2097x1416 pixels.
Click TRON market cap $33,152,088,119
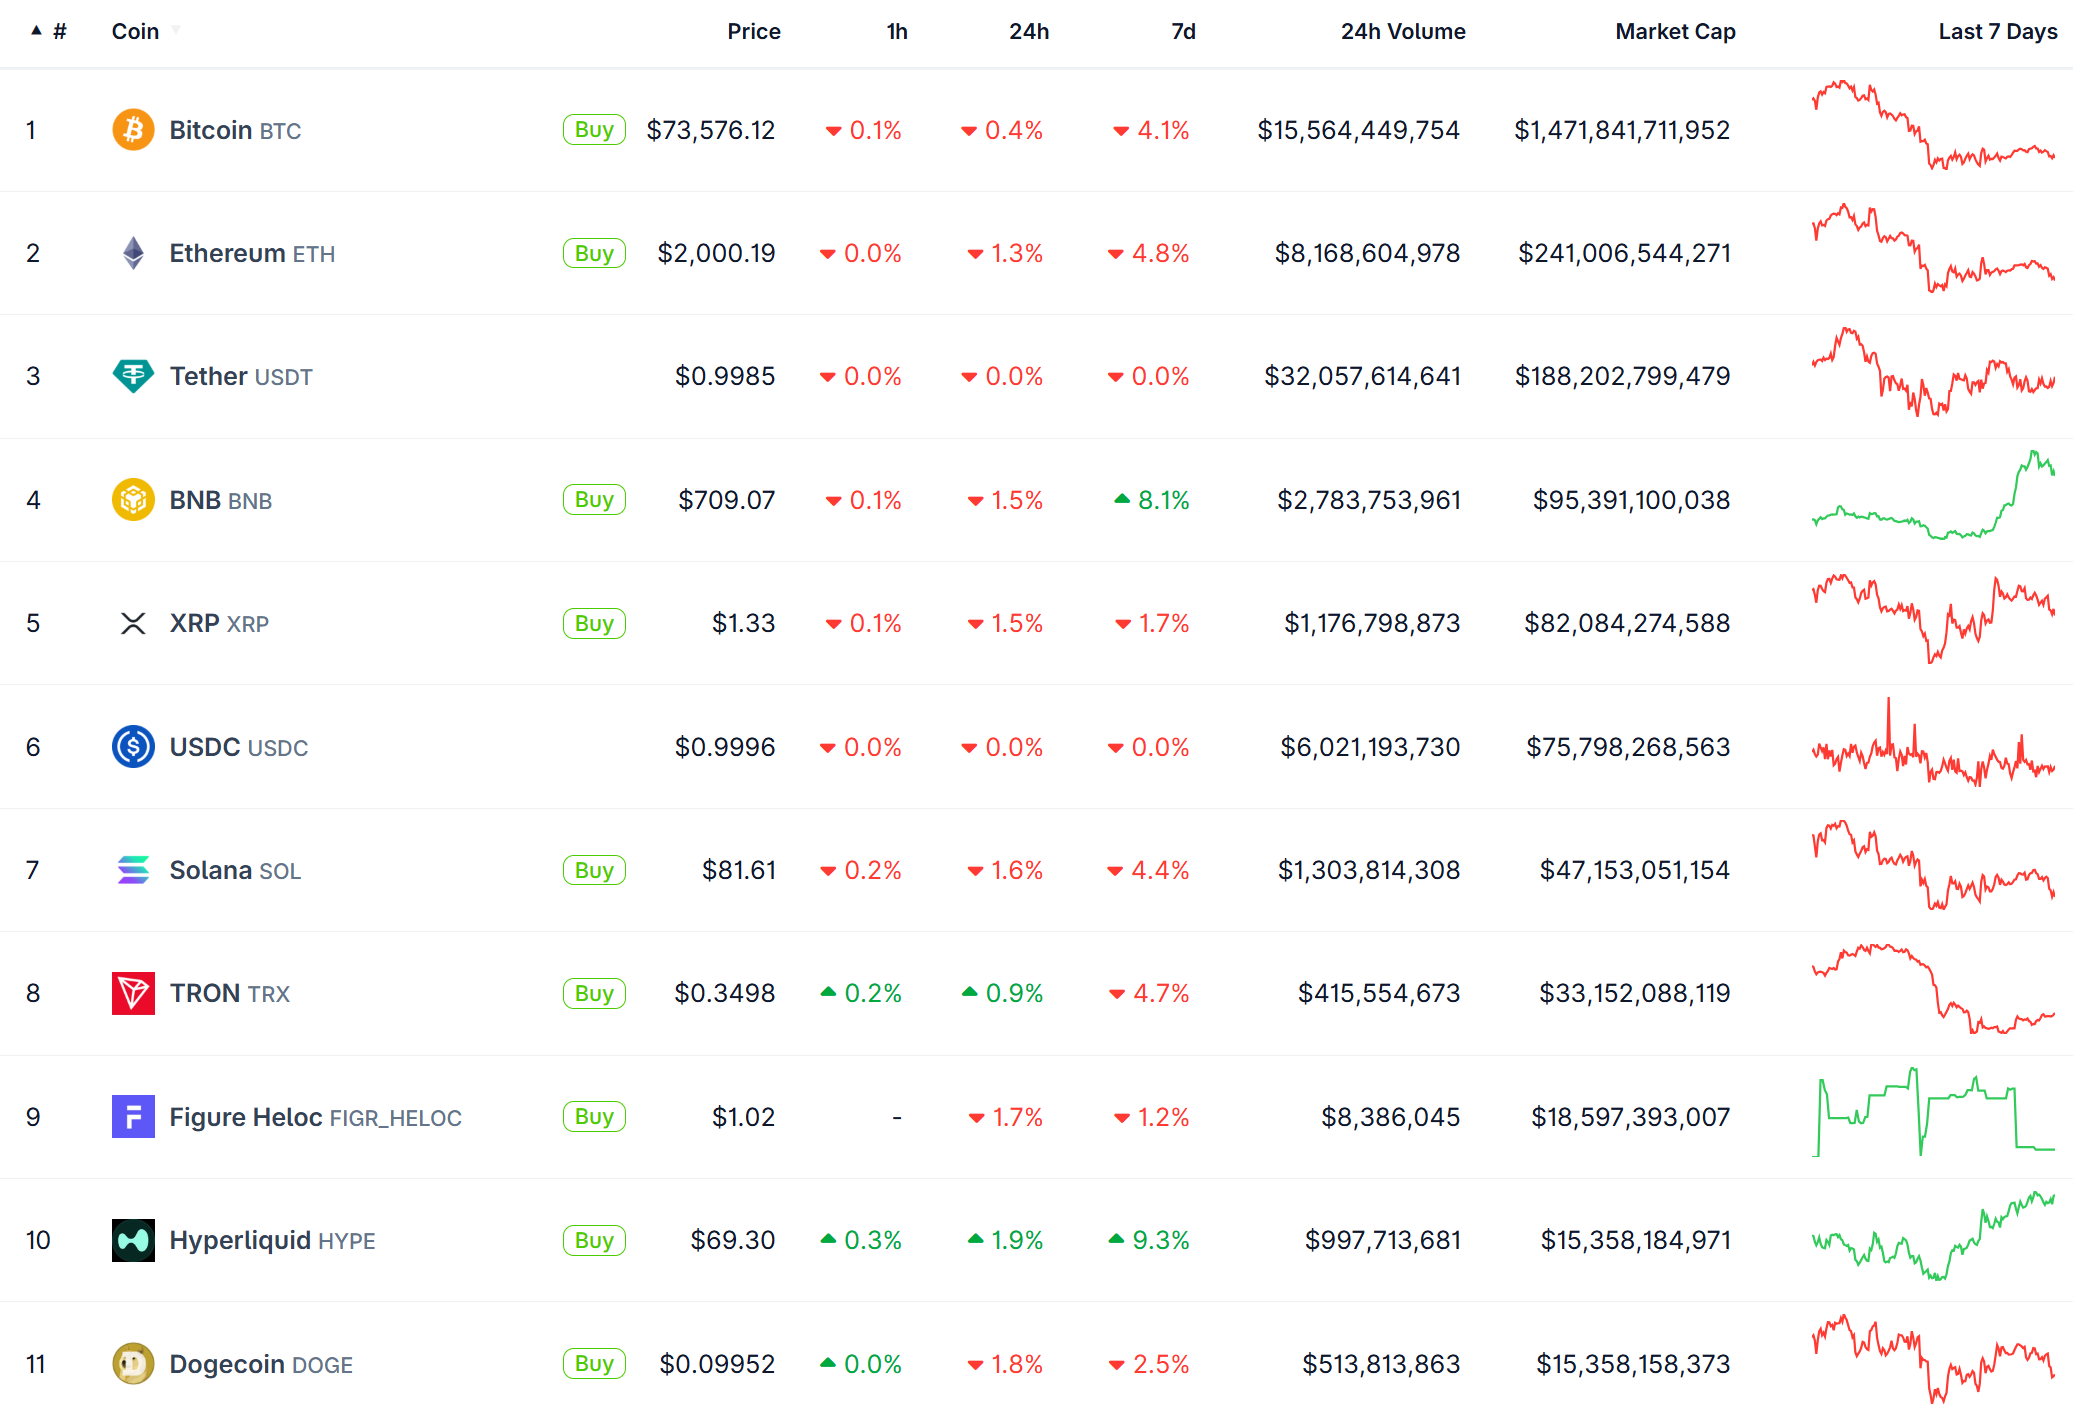coord(1635,993)
